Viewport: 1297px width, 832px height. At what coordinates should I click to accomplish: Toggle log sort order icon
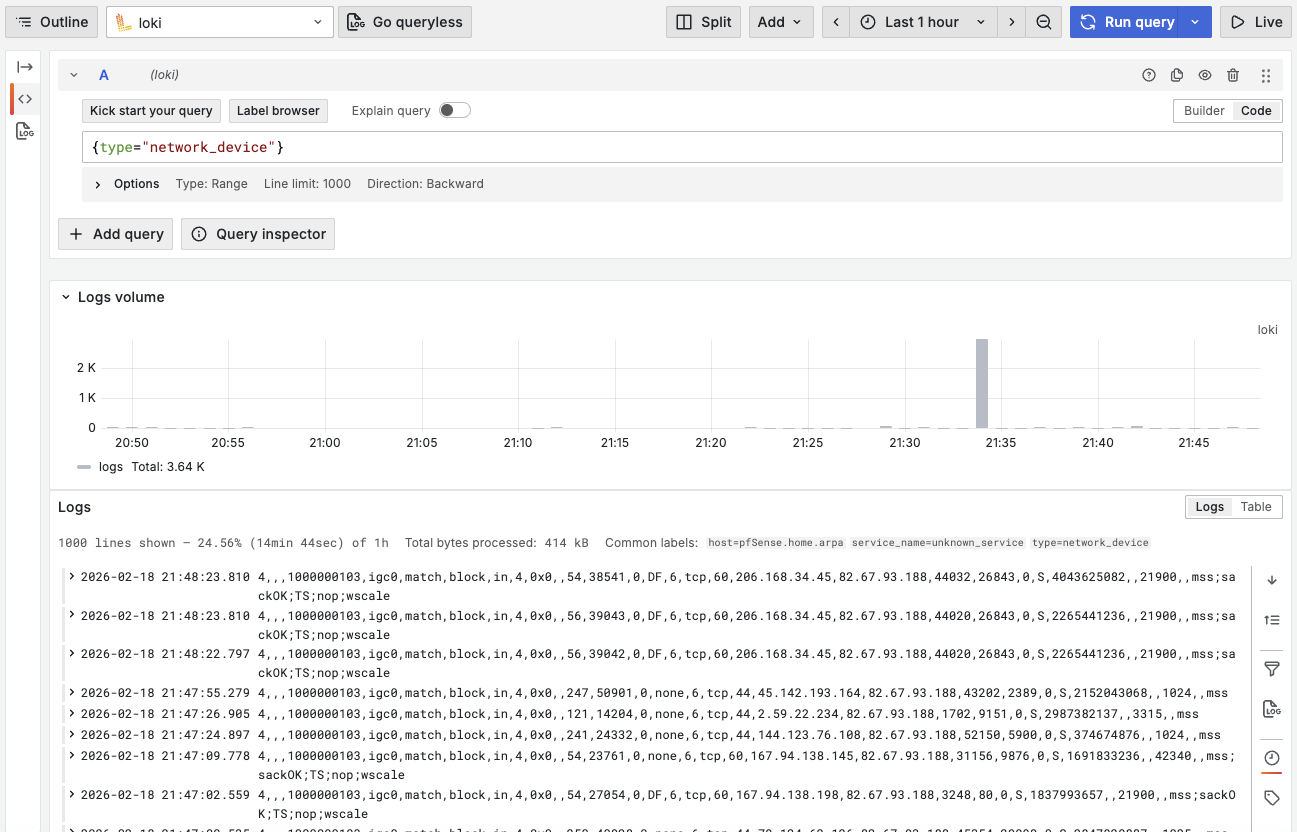click(x=1272, y=620)
